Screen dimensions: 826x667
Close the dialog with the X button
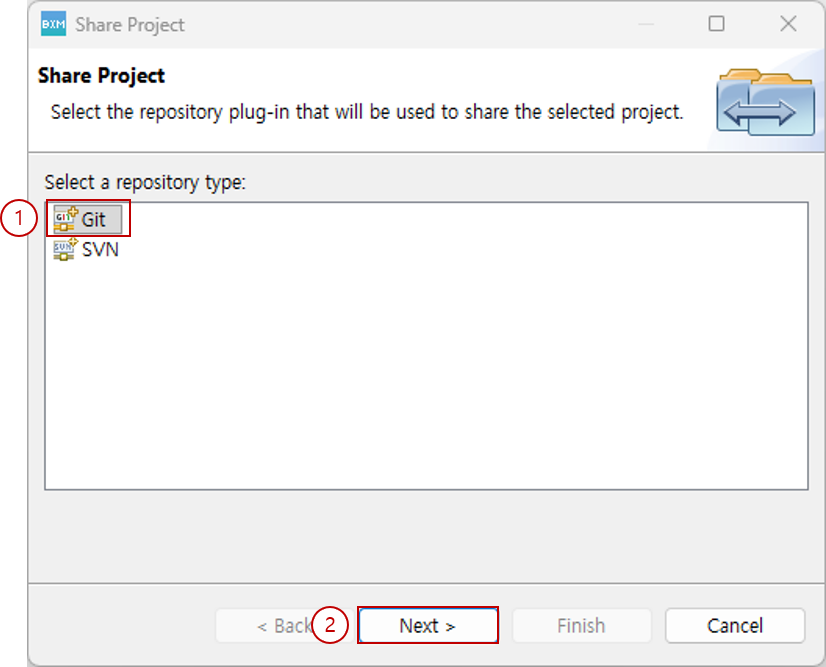[788, 23]
